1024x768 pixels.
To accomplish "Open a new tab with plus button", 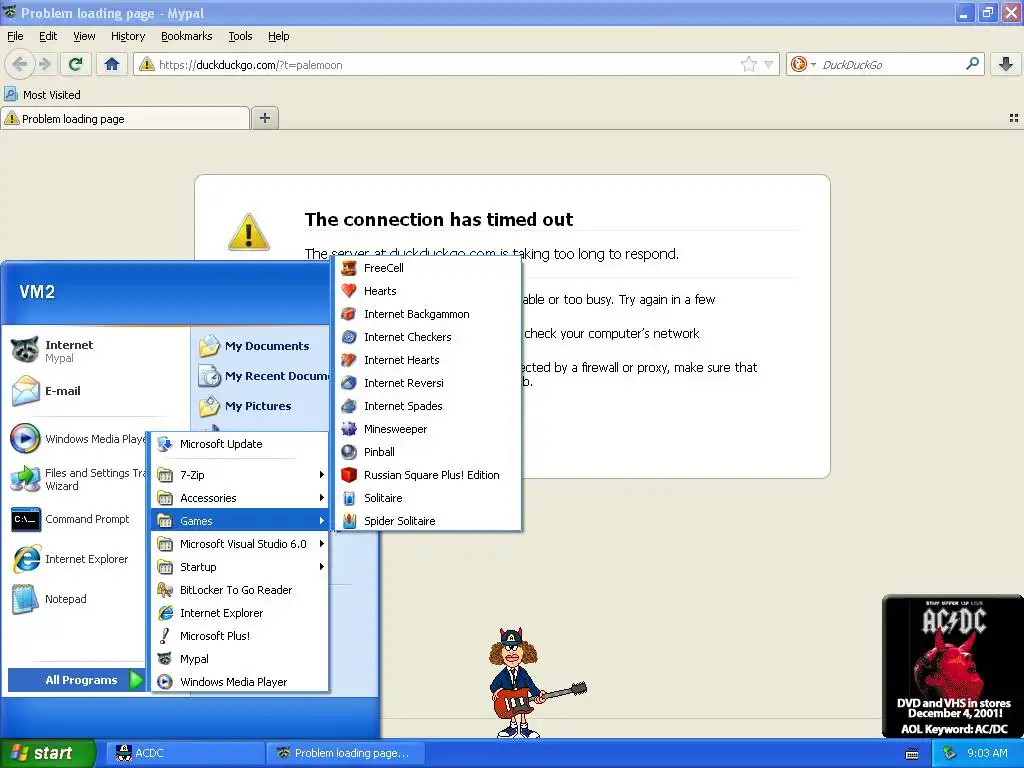I will pyautogui.click(x=264, y=118).
